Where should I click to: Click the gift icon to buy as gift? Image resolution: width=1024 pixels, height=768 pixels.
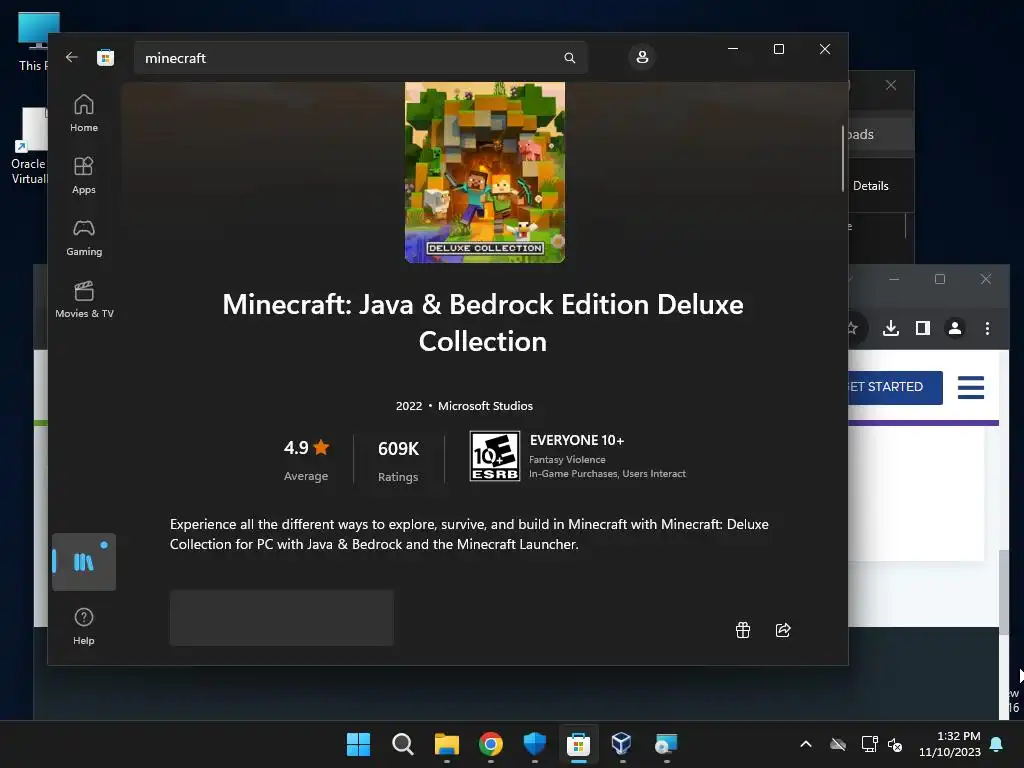coord(743,630)
